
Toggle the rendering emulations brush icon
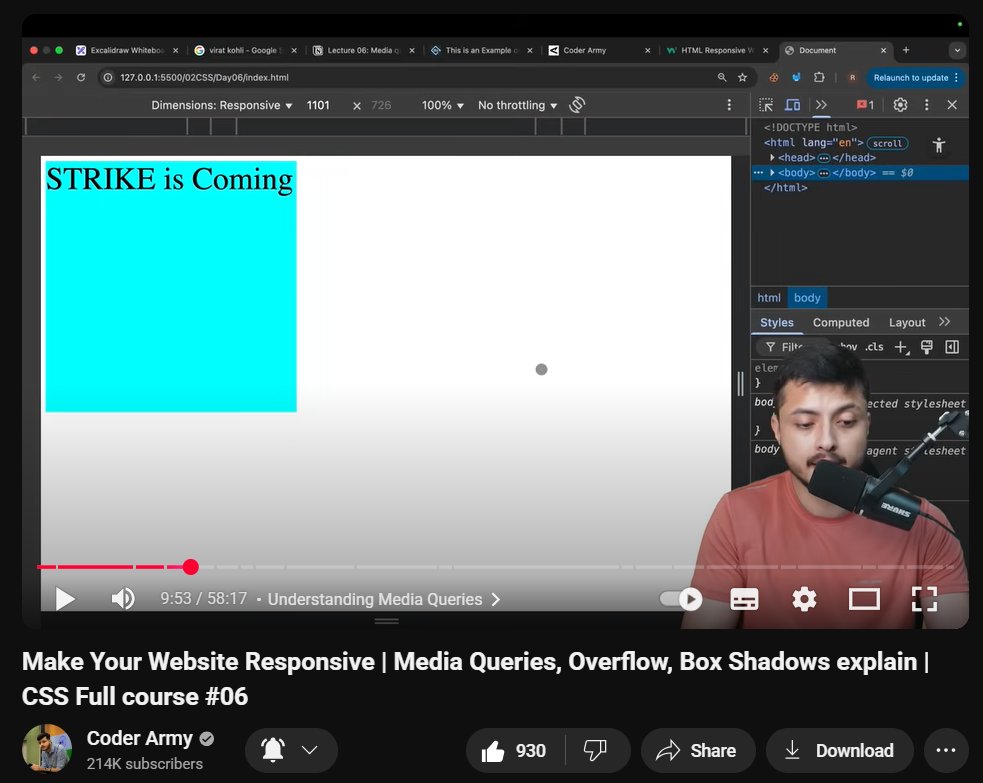(x=927, y=347)
